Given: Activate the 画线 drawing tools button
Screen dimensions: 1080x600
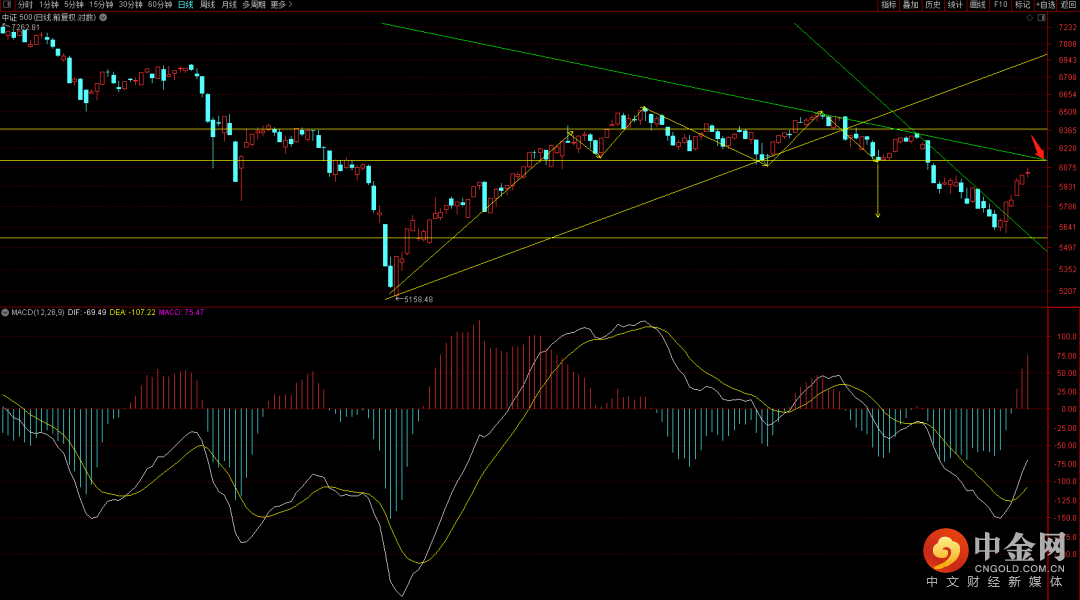Looking at the screenshot, I should [977, 5].
